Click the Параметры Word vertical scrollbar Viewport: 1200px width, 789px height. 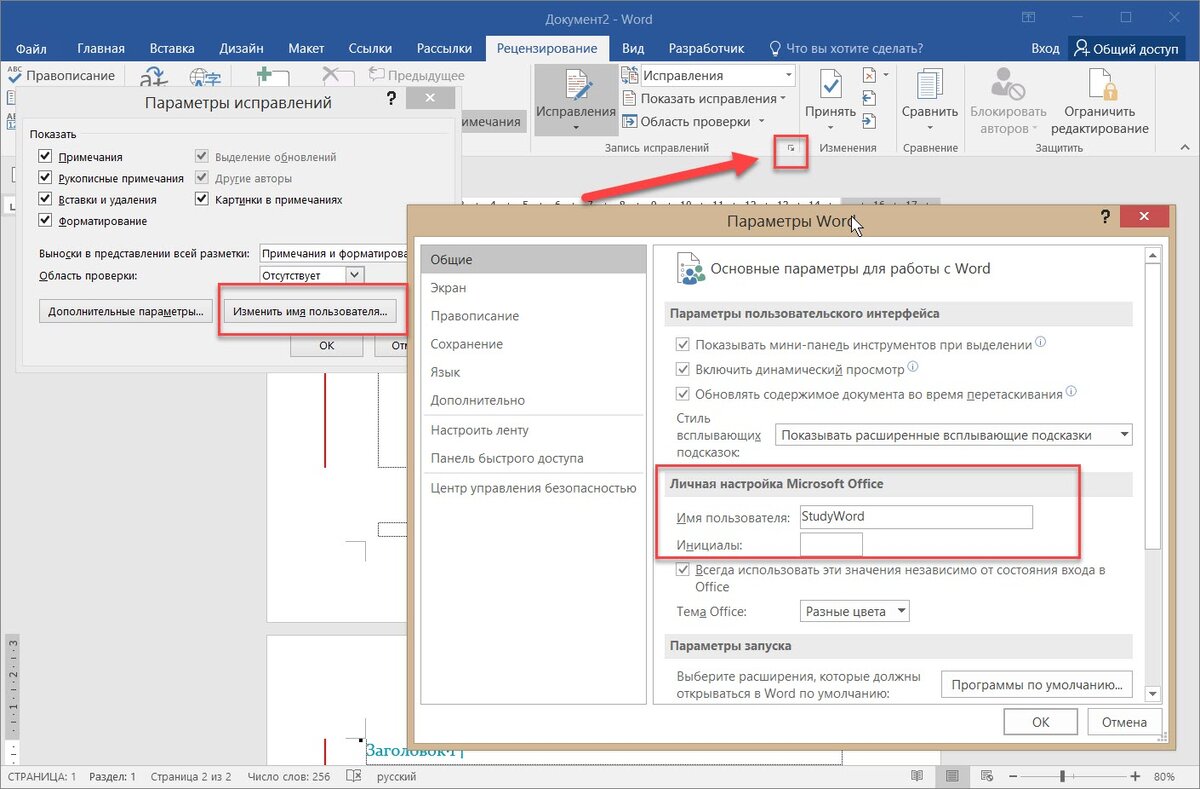point(1153,475)
